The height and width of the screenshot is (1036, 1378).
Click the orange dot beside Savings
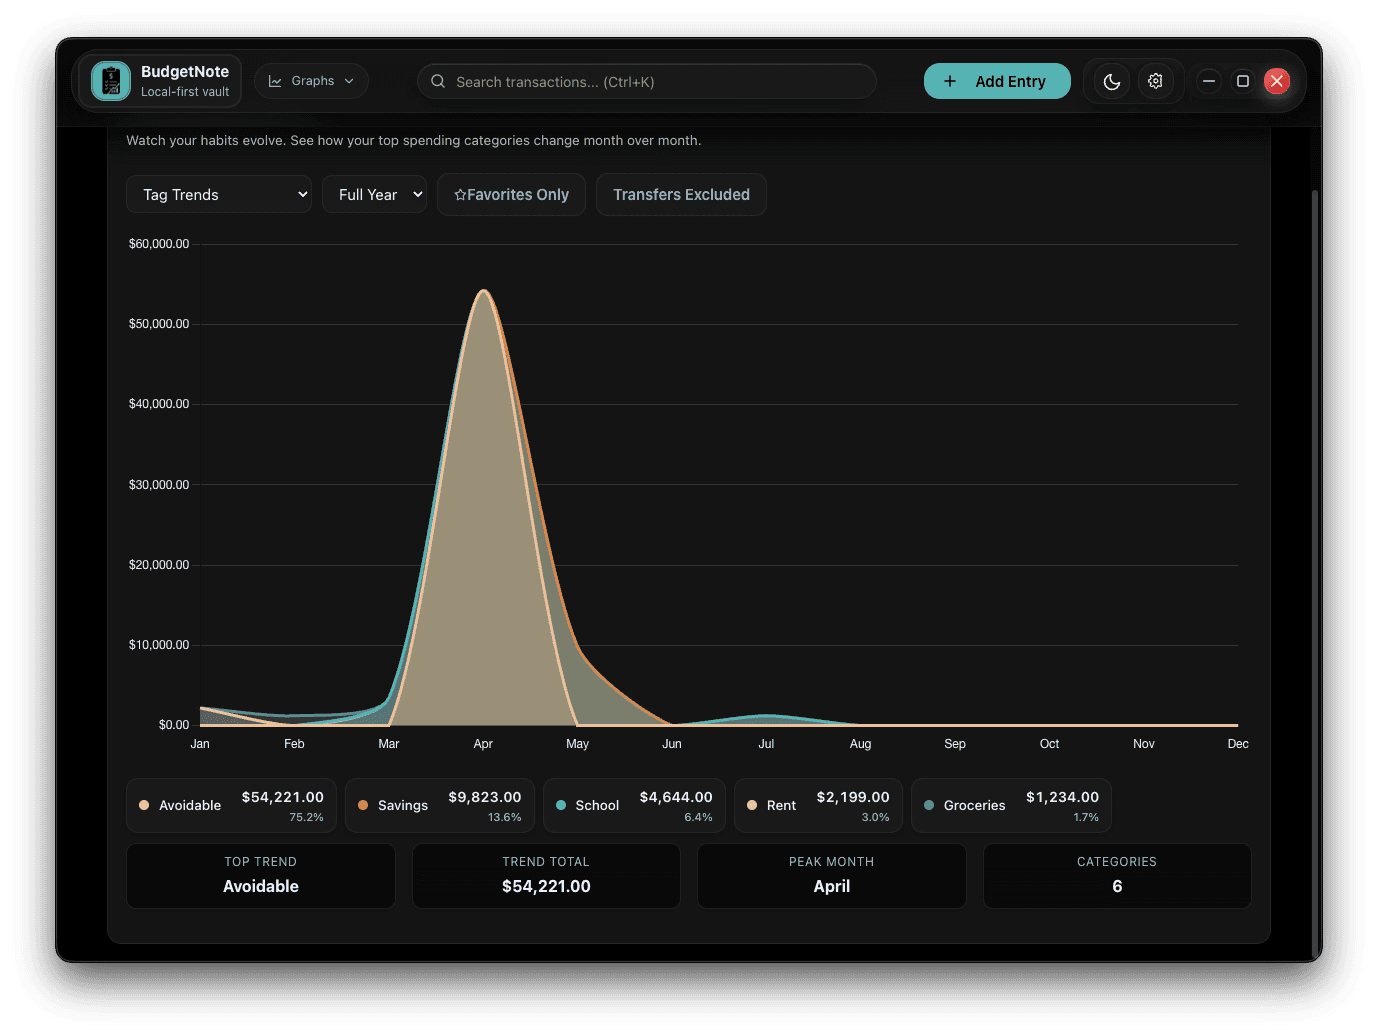(362, 805)
